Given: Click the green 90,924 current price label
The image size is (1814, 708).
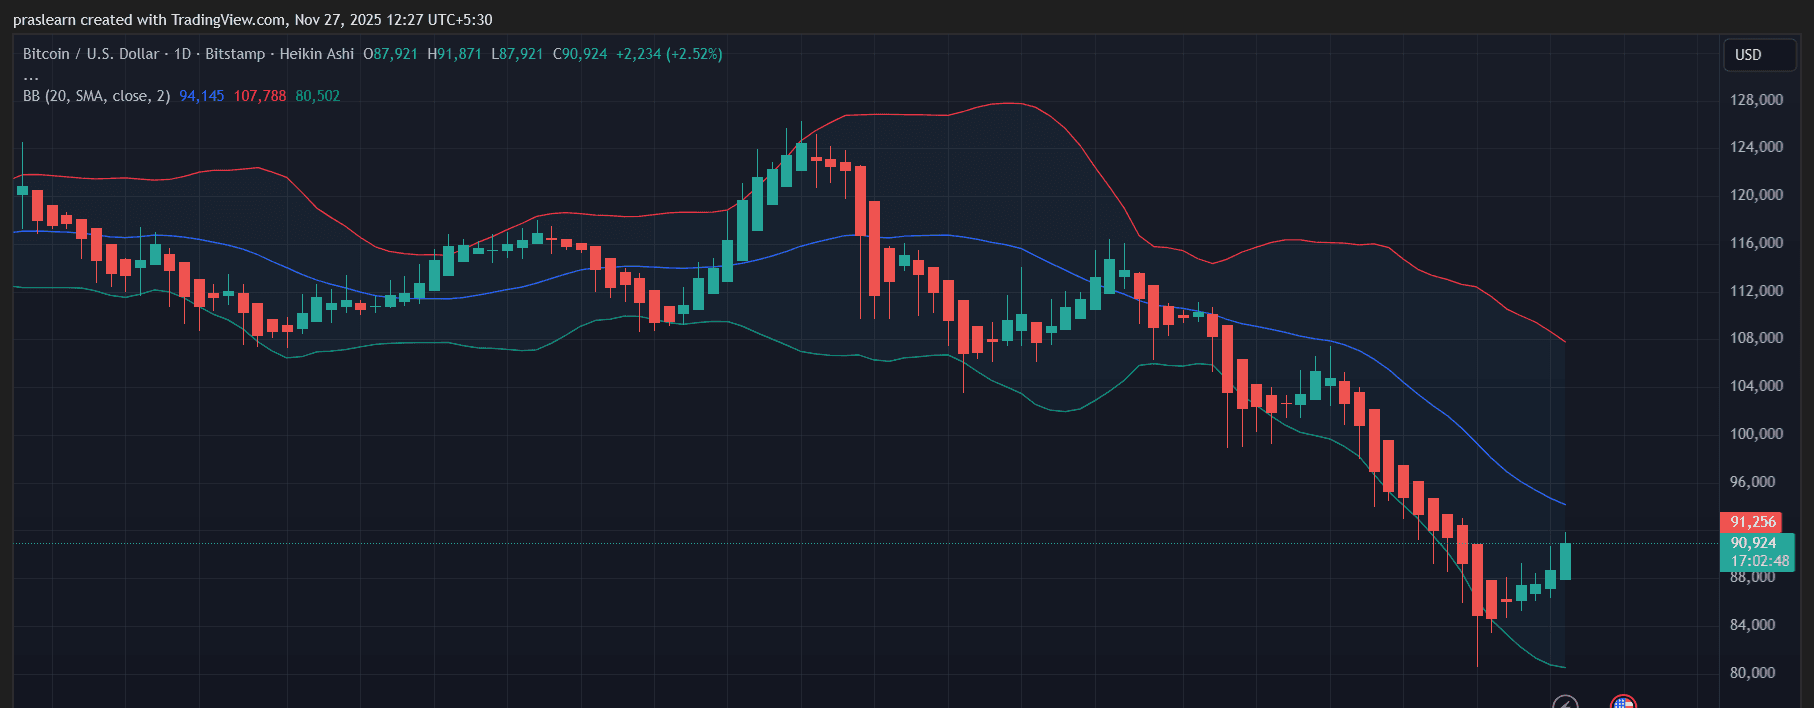Looking at the screenshot, I should [x=1753, y=543].
